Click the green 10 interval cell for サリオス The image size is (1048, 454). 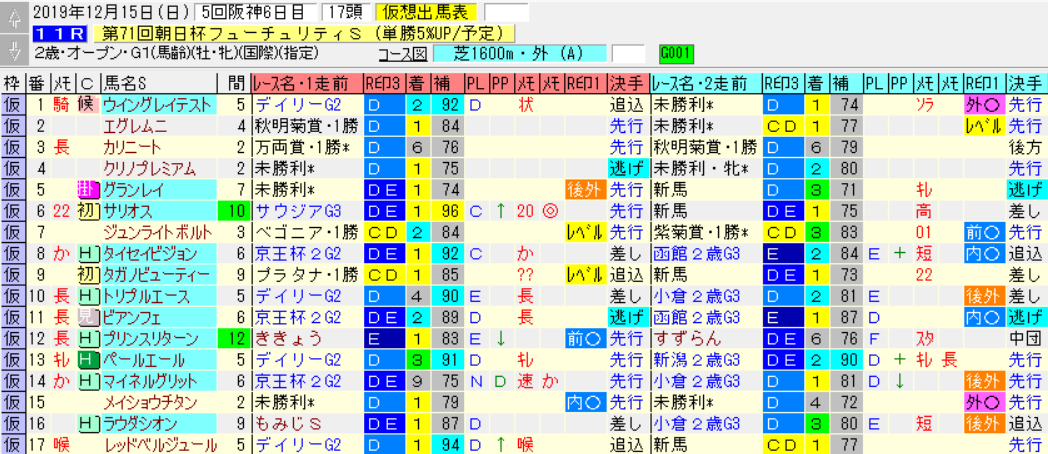point(234,212)
